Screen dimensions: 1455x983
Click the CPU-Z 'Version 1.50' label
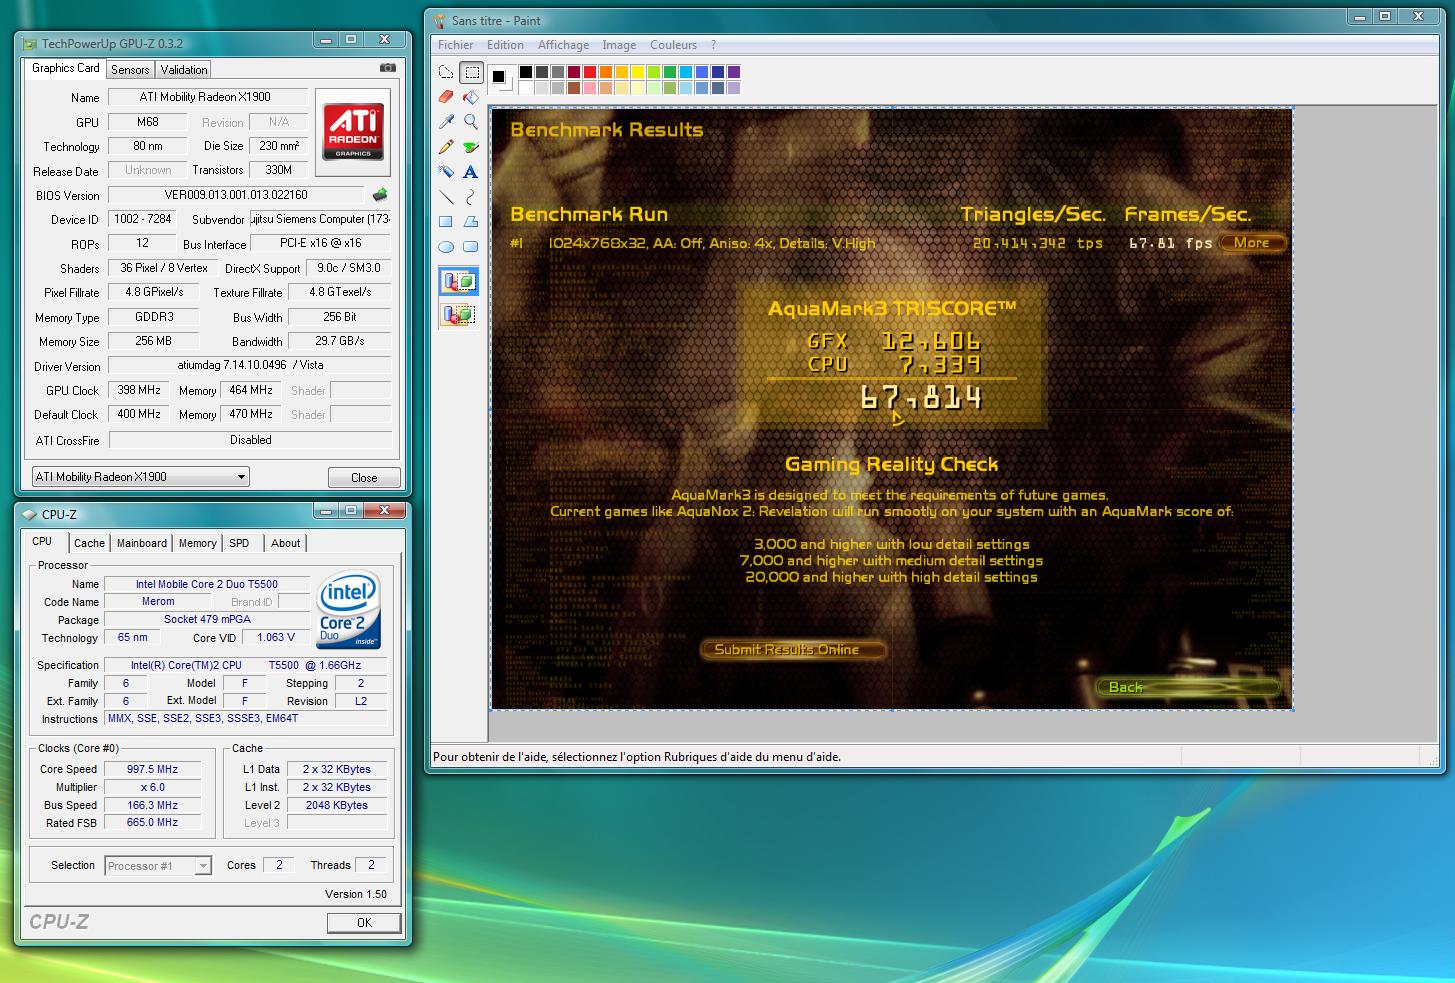click(355, 894)
